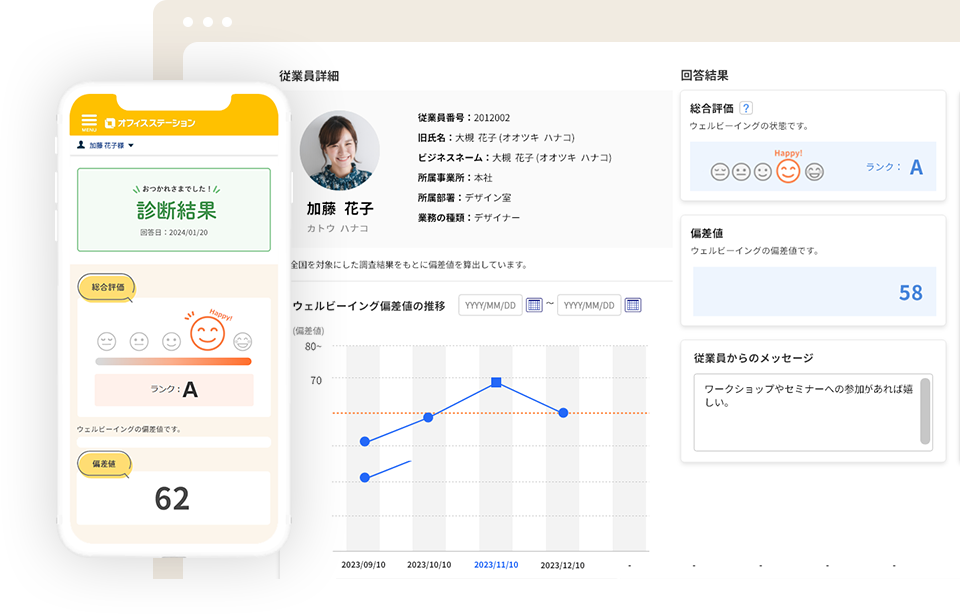Click the highlighted Happy orange face on phone
Screen dimensions: 960x614
[207, 334]
